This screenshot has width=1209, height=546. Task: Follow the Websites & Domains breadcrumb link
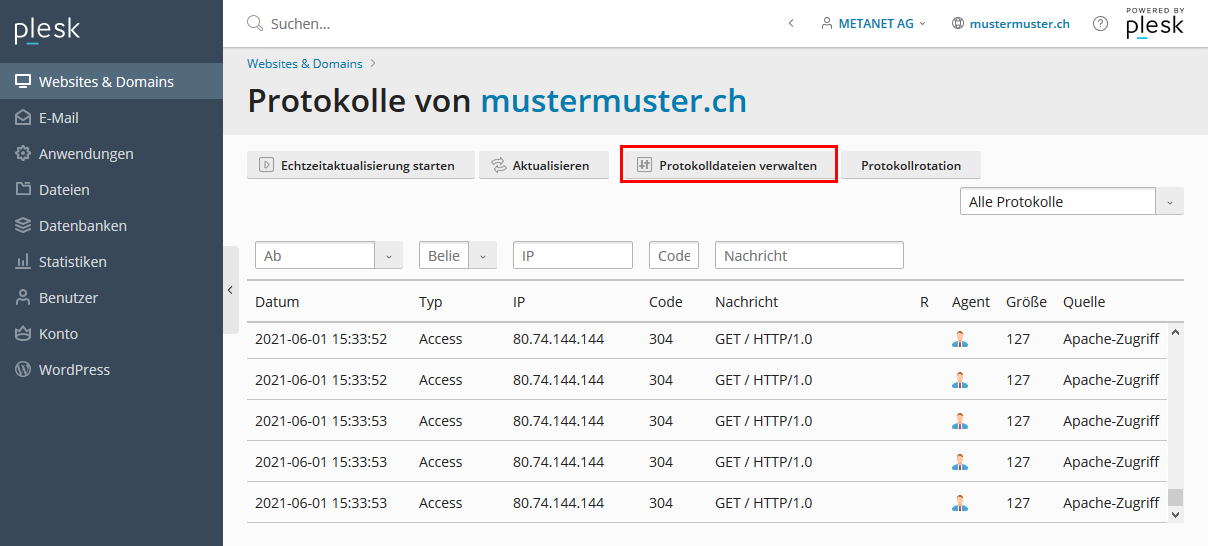click(x=305, y=64)
